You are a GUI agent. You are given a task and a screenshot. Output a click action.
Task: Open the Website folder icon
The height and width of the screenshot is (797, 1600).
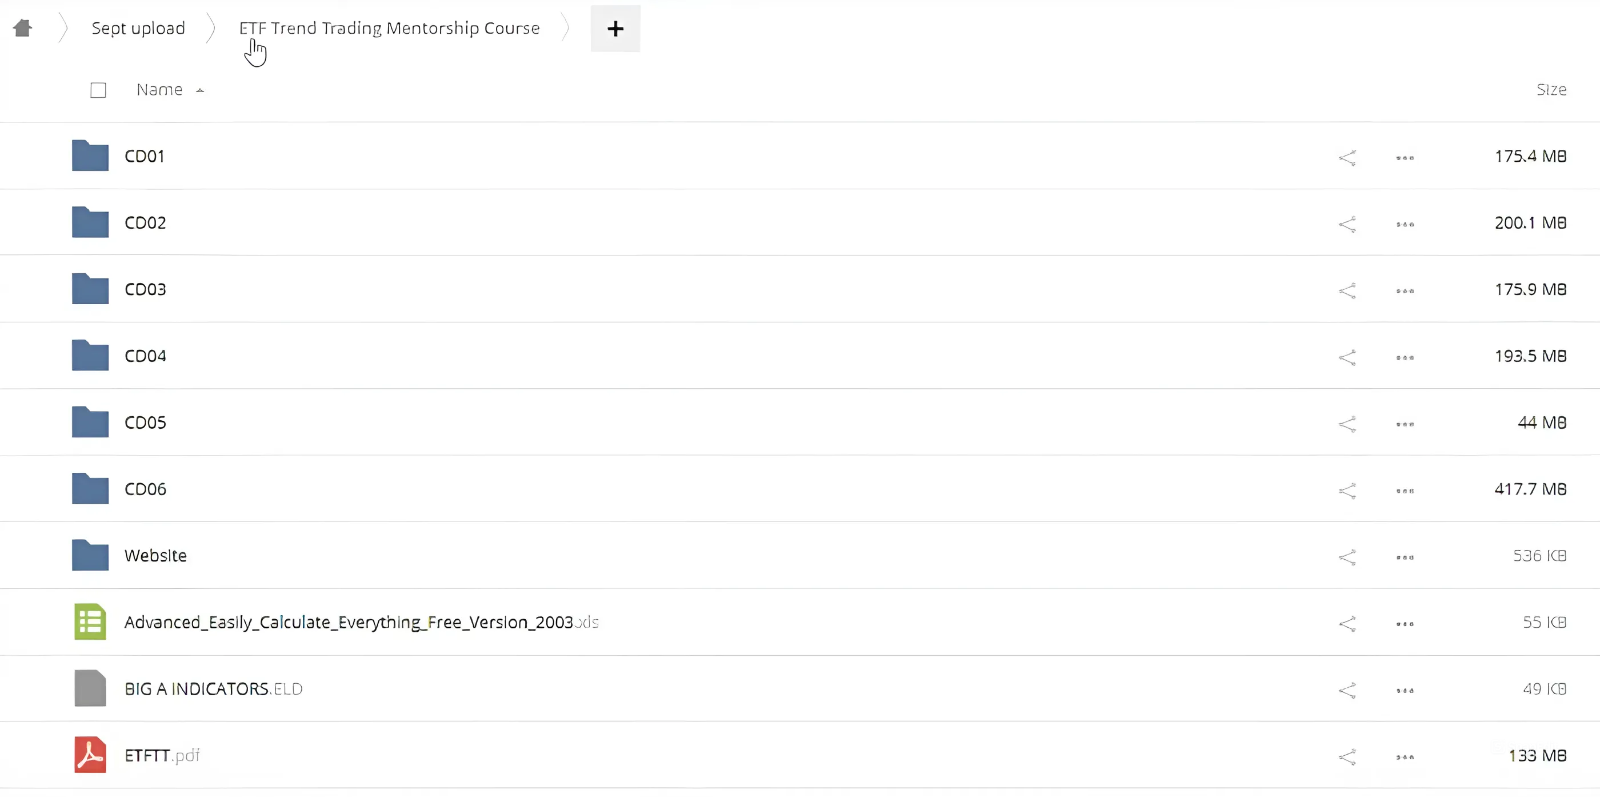point(90,555)
